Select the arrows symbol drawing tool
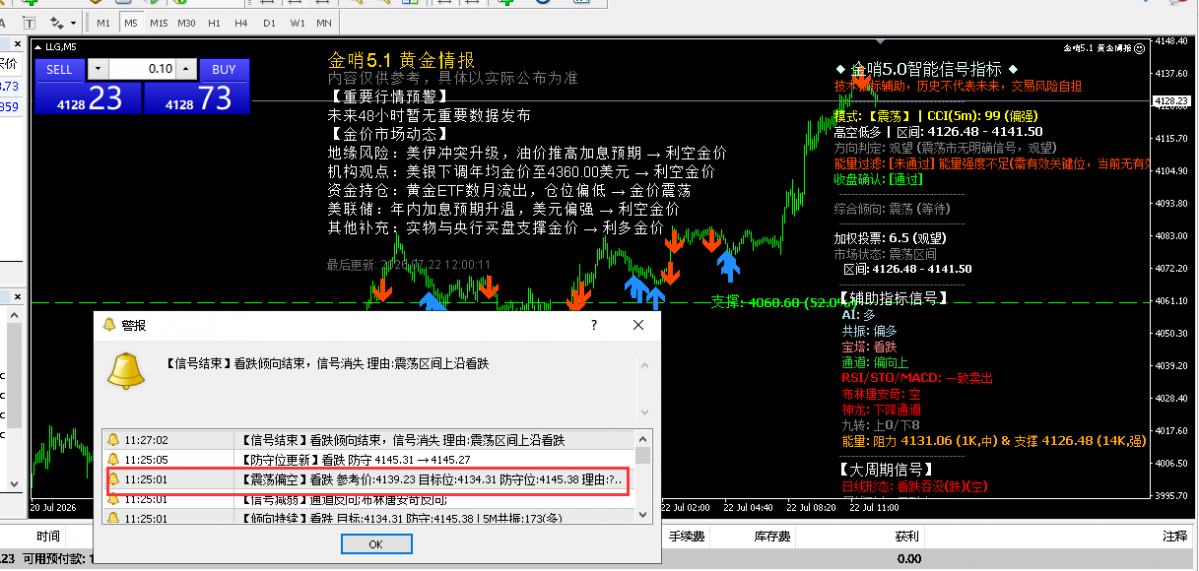 click(57, 22)
